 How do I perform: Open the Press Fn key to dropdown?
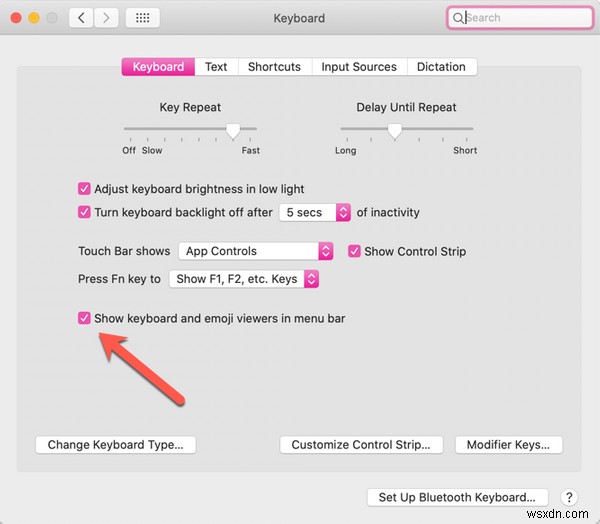click(x=244, y=279)
